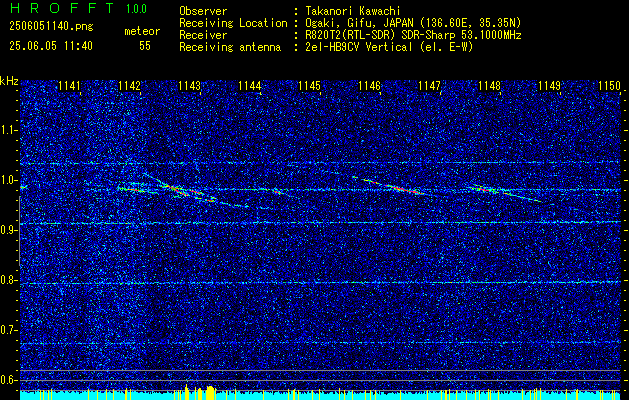Image resolution: width=629 pixels, height=400 pixels.
Task: Click the meteor label
Action: 142,31
